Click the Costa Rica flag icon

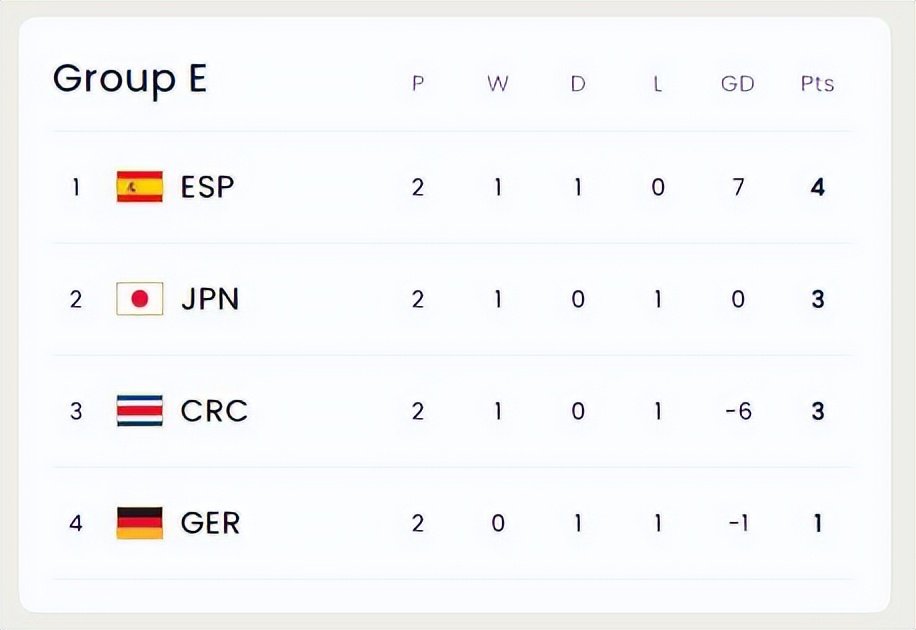click(139, 411)
